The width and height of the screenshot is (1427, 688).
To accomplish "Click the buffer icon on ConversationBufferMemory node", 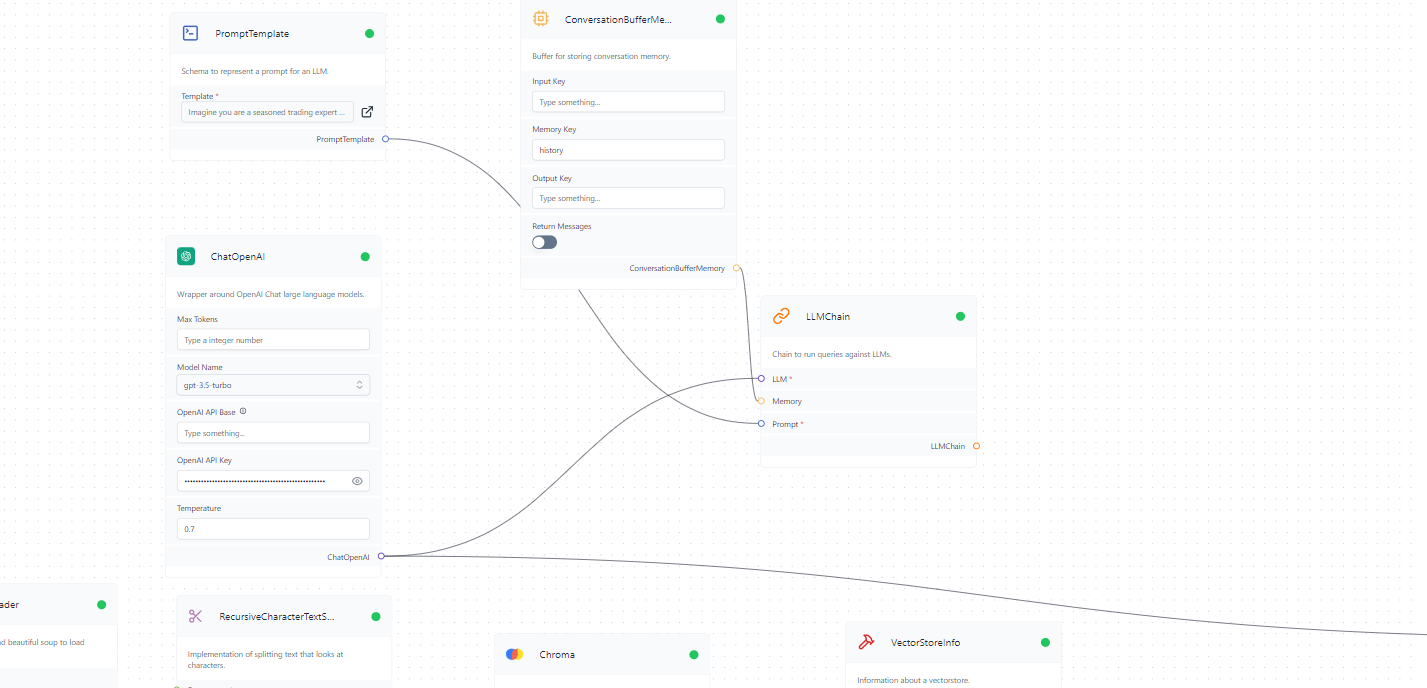I will point(541,18).
